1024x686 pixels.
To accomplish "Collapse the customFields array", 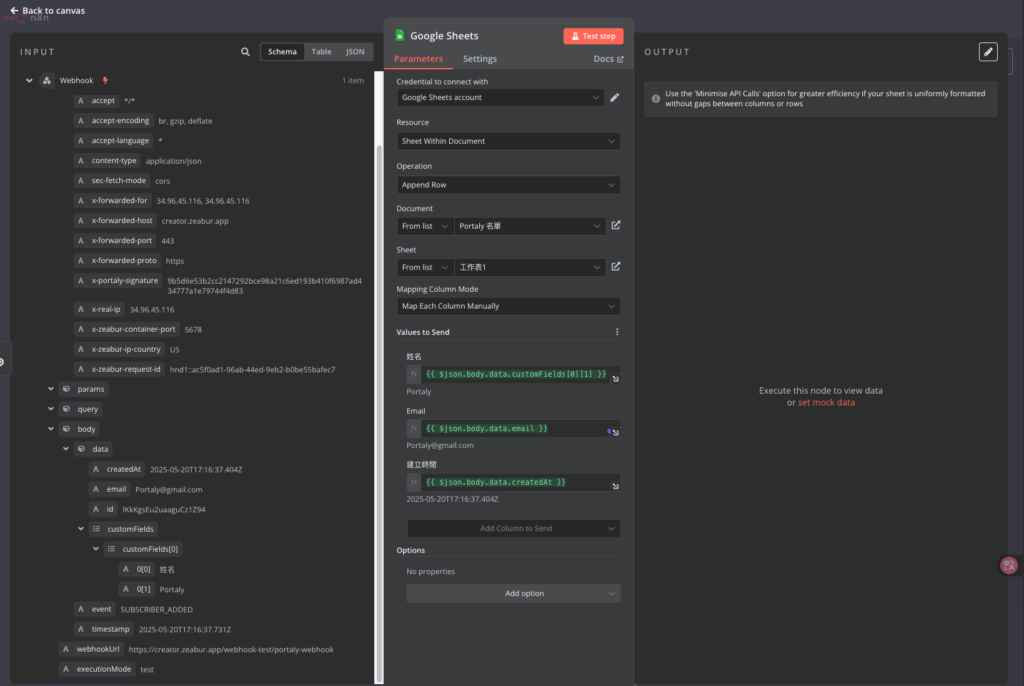I will pos(81,529).
